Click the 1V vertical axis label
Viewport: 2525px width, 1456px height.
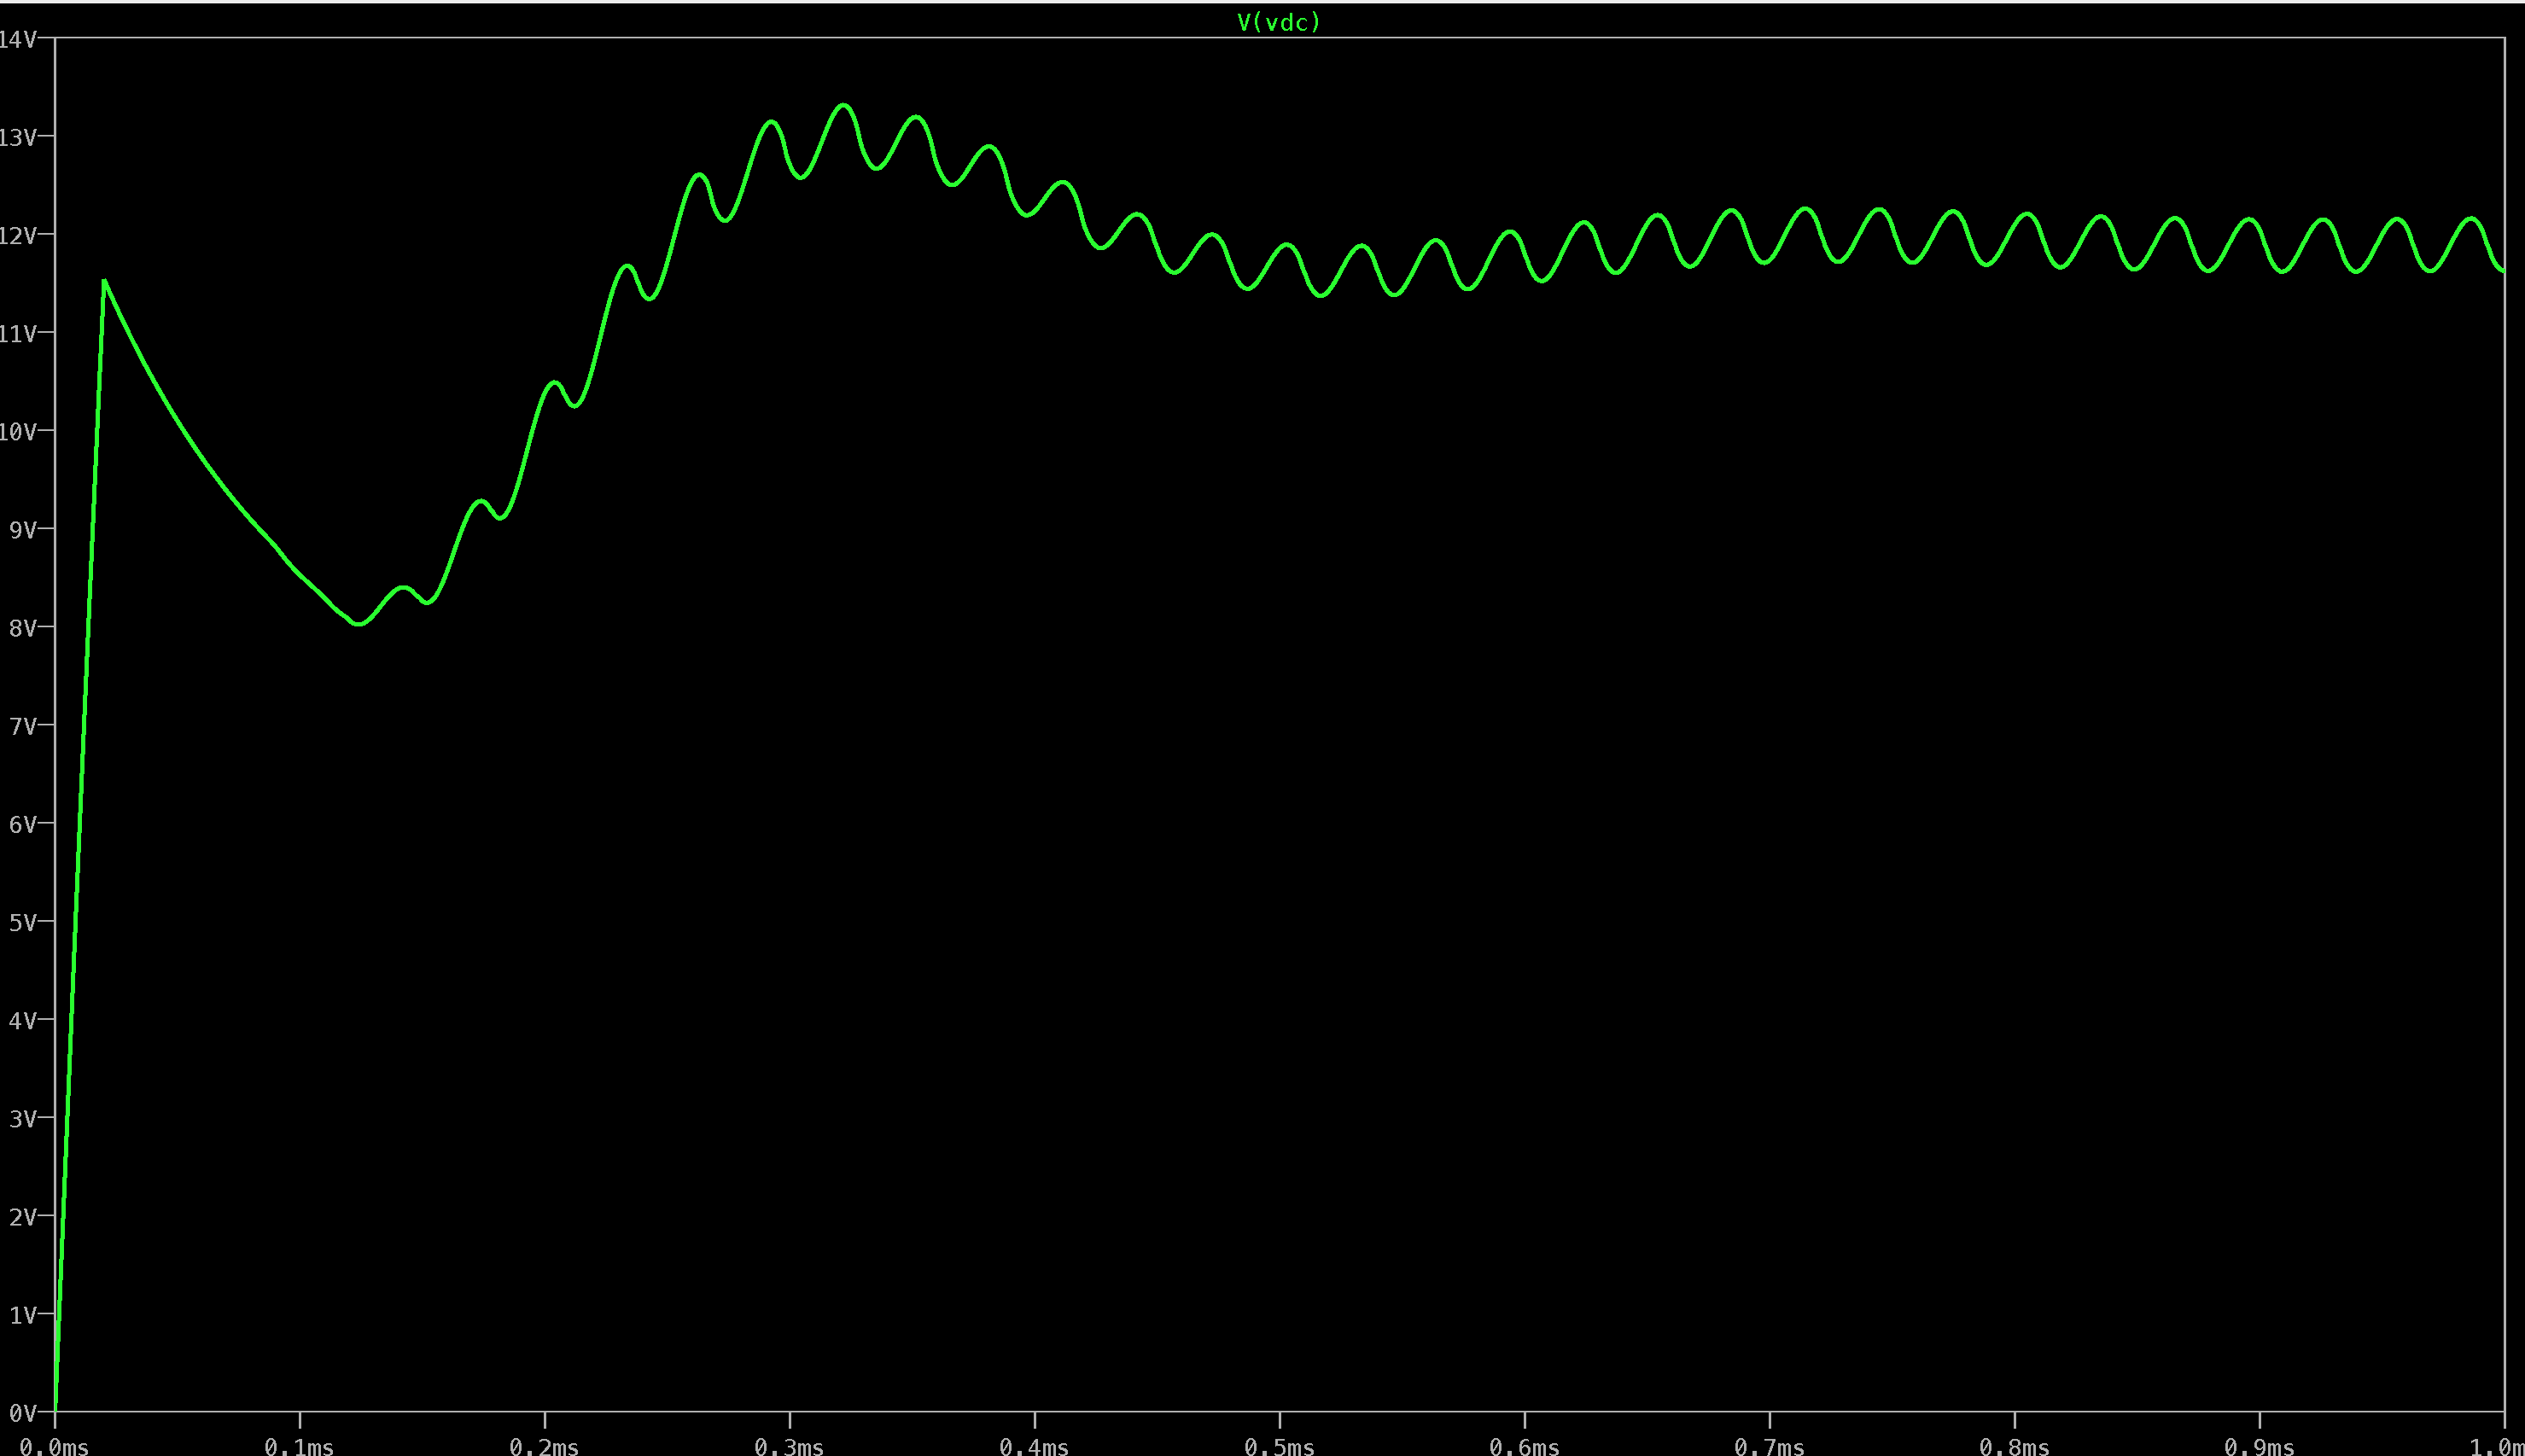[x=23, y=1314]
